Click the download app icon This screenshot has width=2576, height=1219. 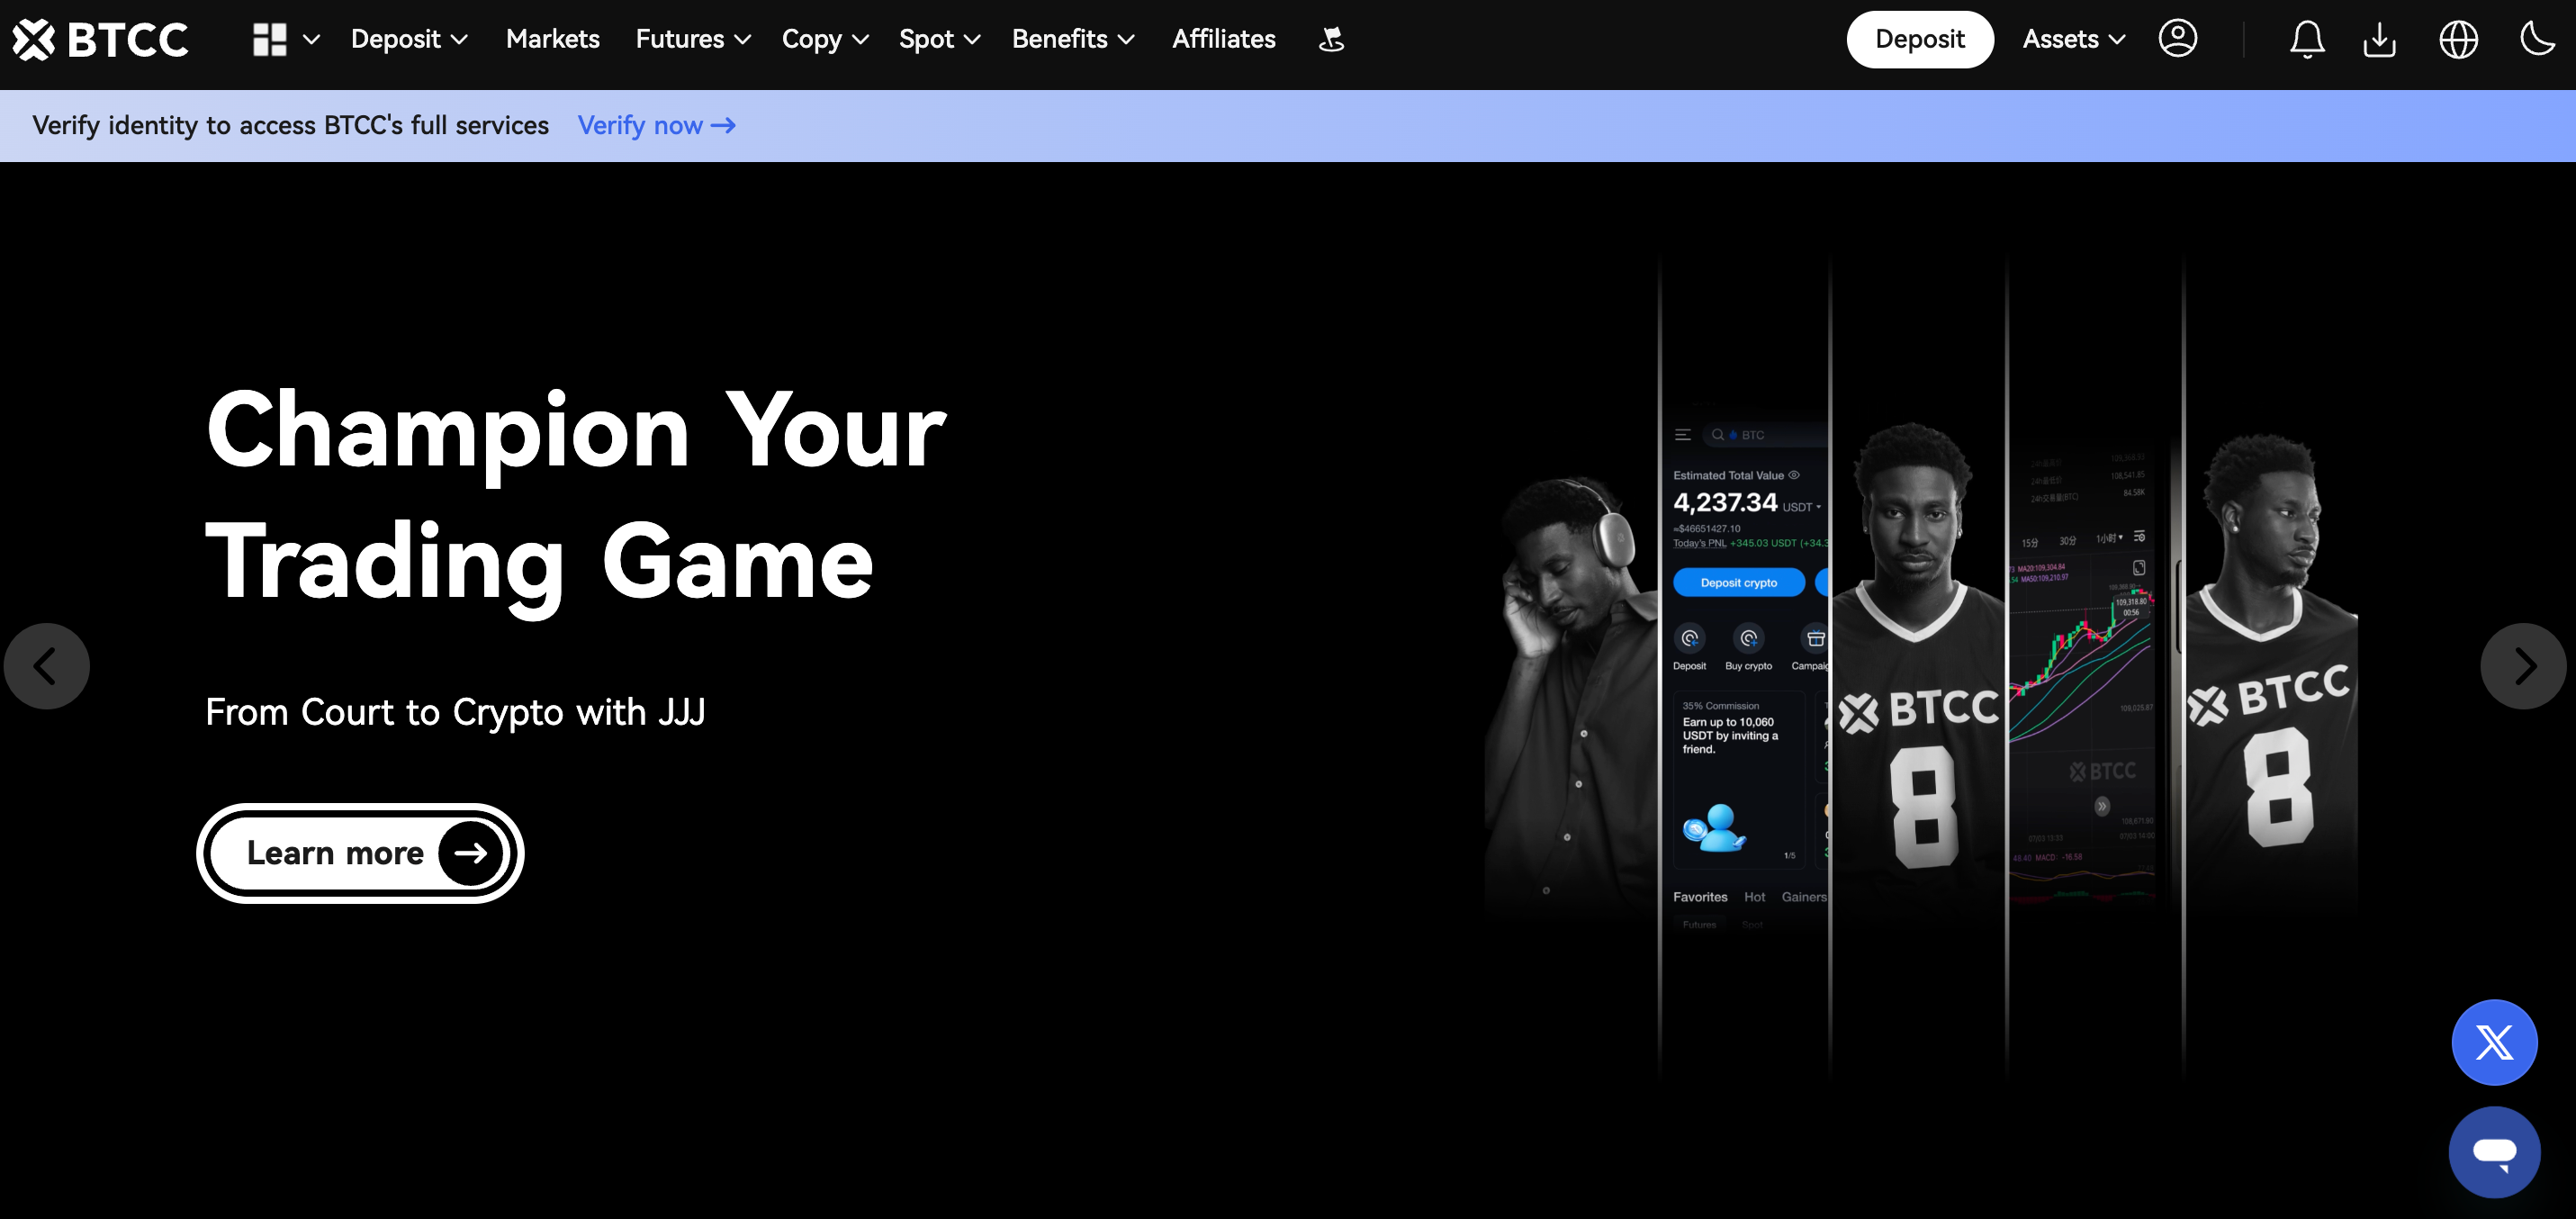(x=2379, y=40)
